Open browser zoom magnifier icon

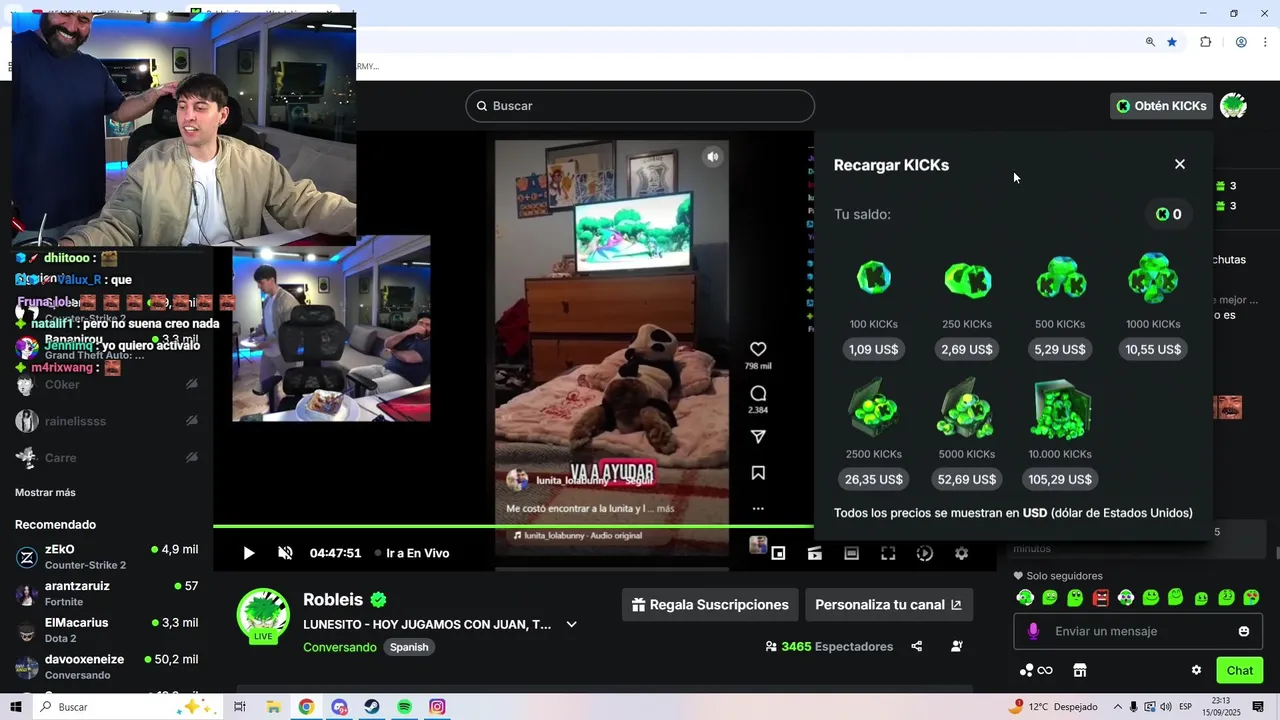1150,42
